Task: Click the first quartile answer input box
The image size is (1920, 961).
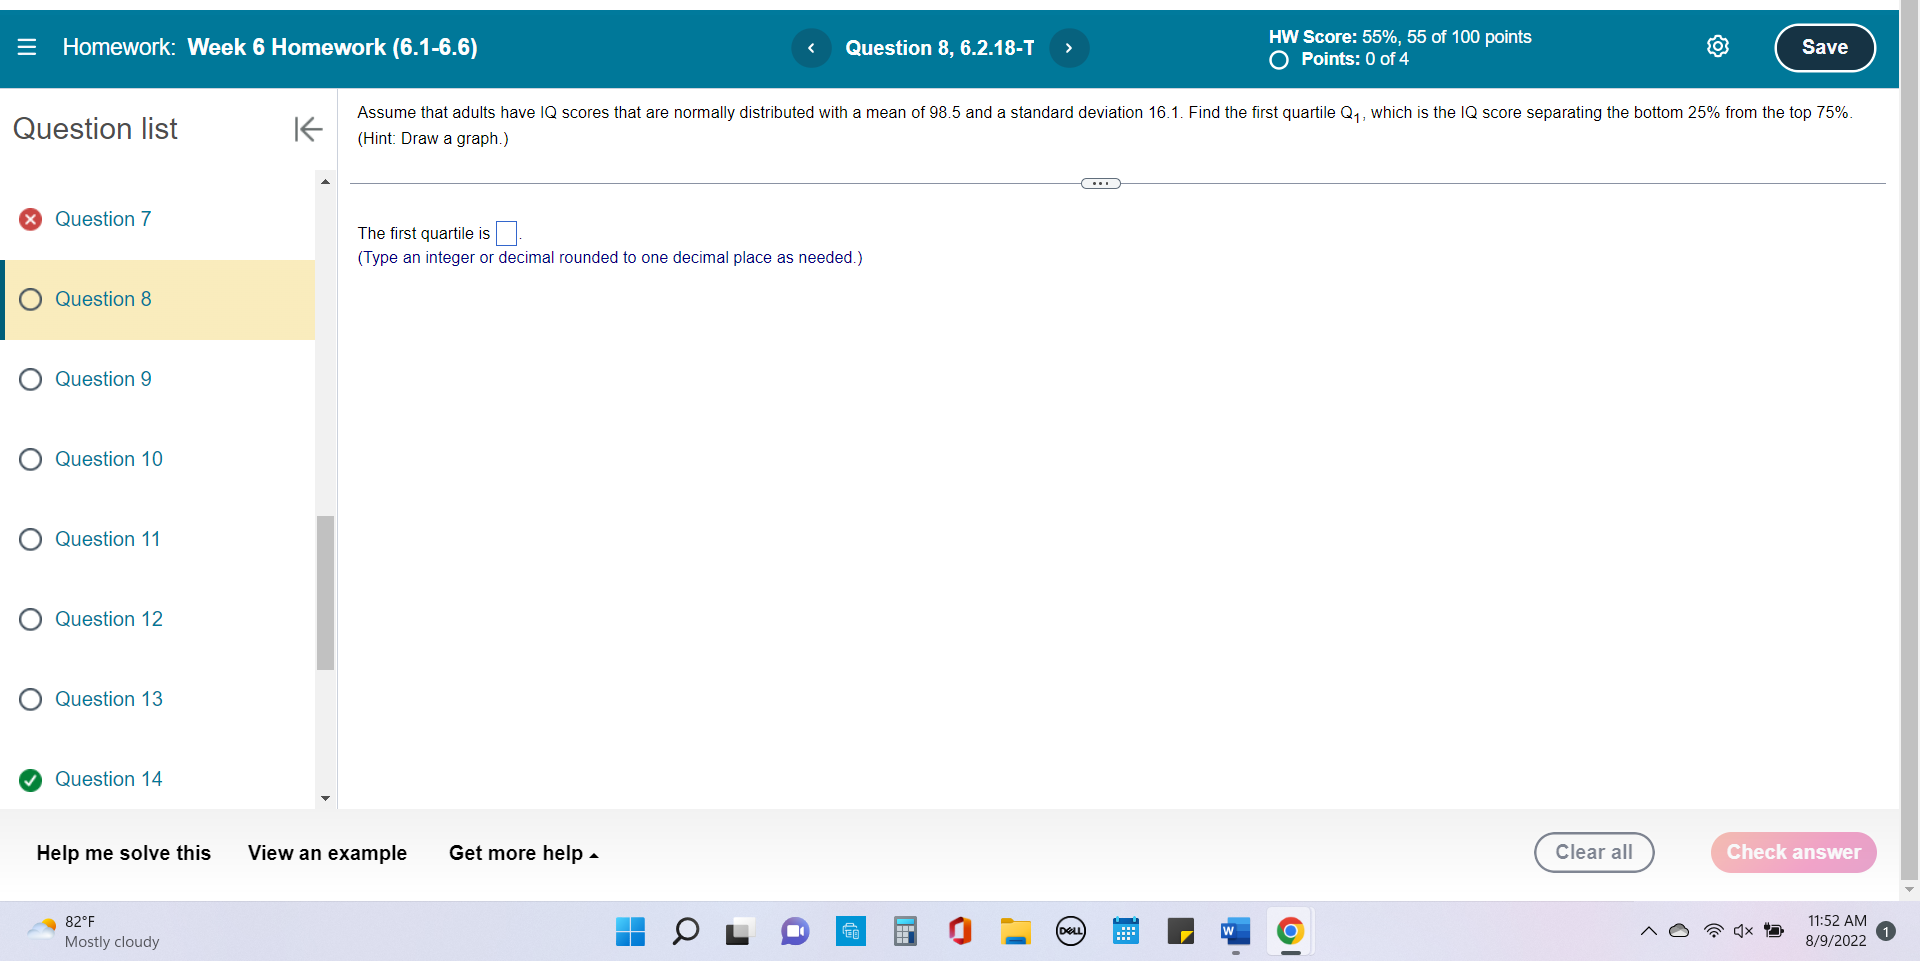Action: click(506, 233)
